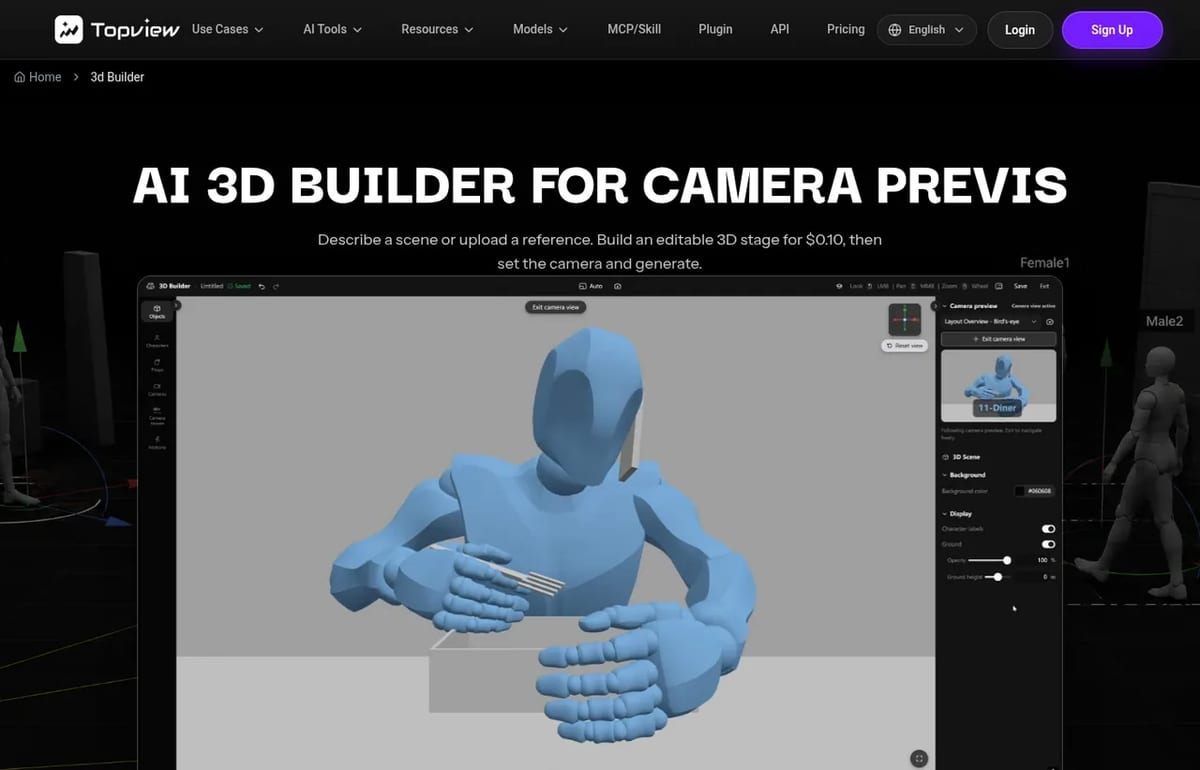Collapse the Display section
The width and height of the screenshot is (1200, 770).
(x=944, y=514)
